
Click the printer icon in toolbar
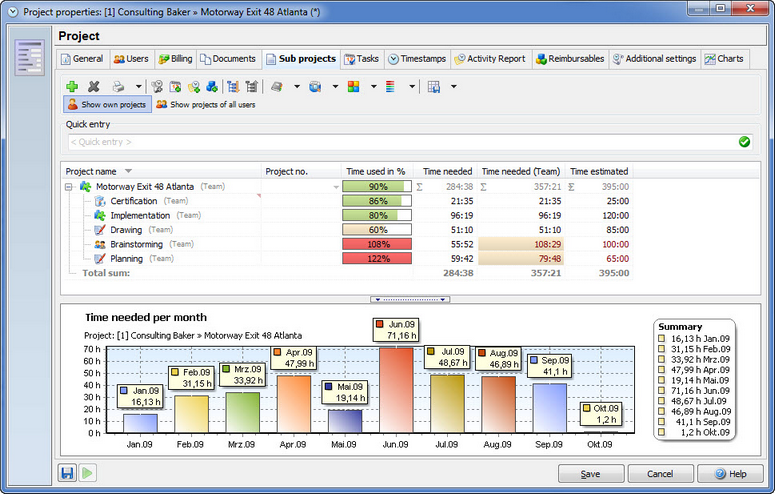(118, 87)
